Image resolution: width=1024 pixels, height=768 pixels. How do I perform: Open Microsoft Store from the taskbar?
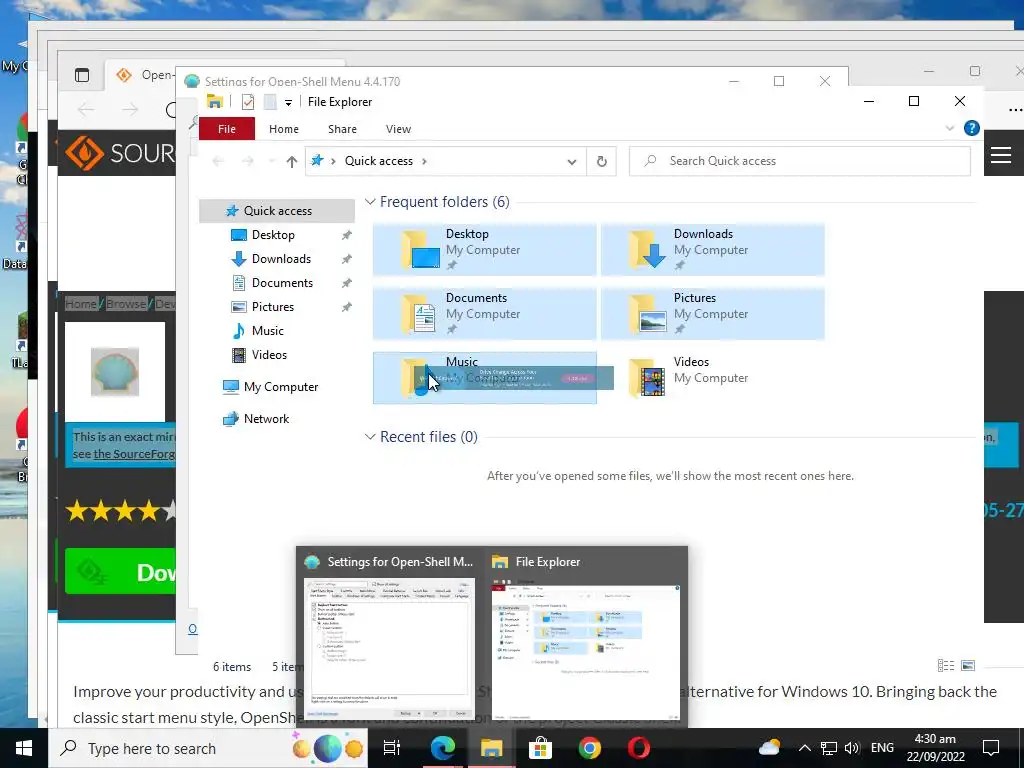(540, 748)
